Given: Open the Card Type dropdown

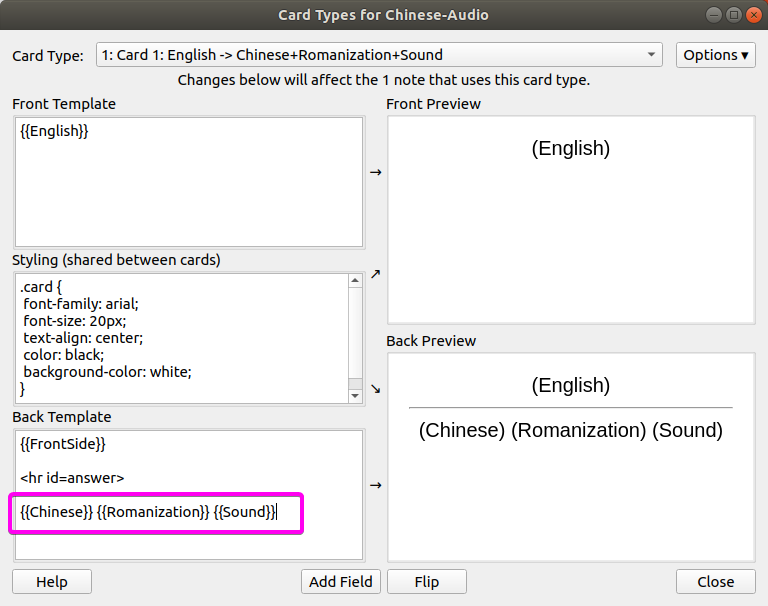Looking at the screenshot, I should tap(379, 55).
